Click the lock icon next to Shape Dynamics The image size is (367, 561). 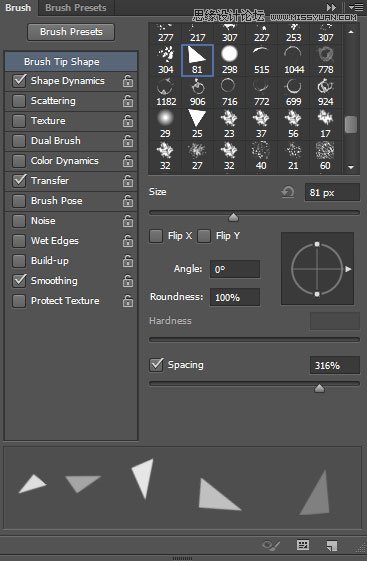128,81
